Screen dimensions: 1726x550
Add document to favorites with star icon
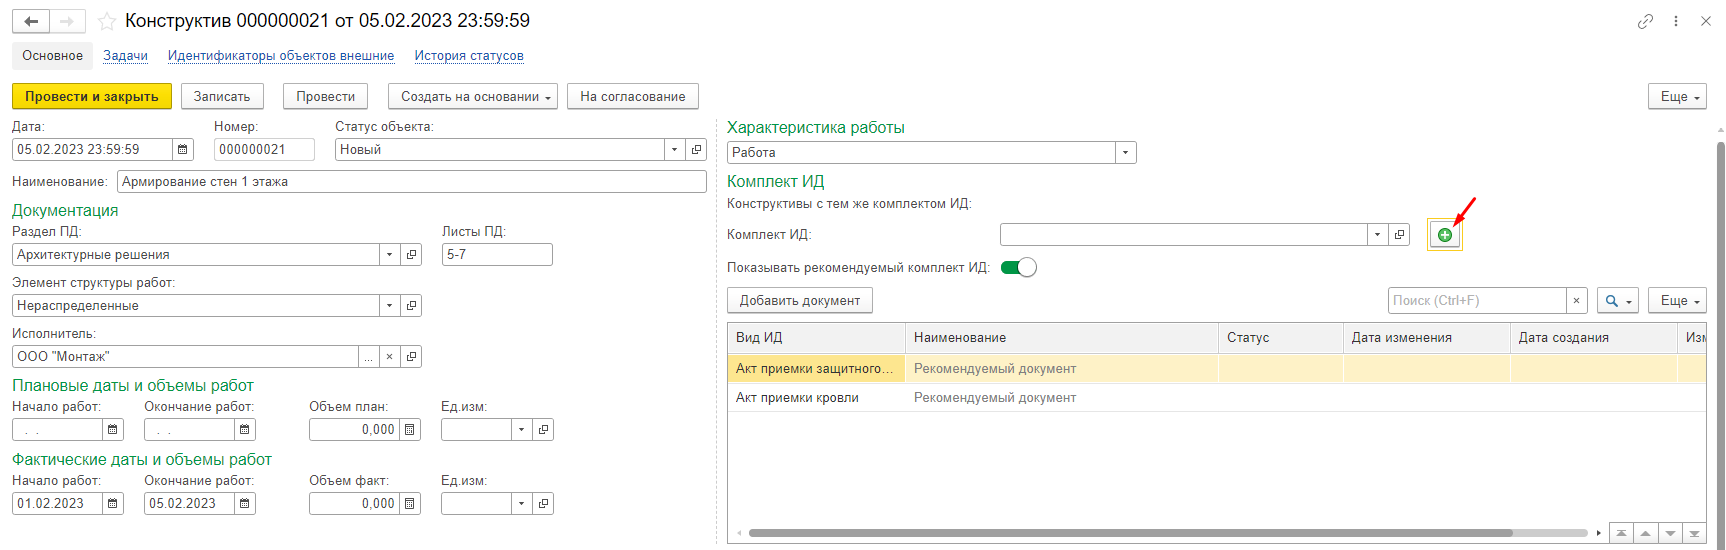[x=107, y=21]
